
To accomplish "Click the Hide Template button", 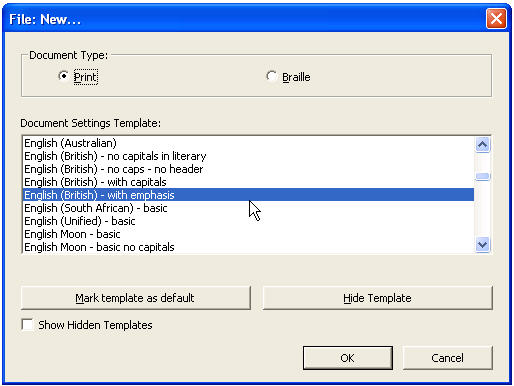I will coord(377,298).
